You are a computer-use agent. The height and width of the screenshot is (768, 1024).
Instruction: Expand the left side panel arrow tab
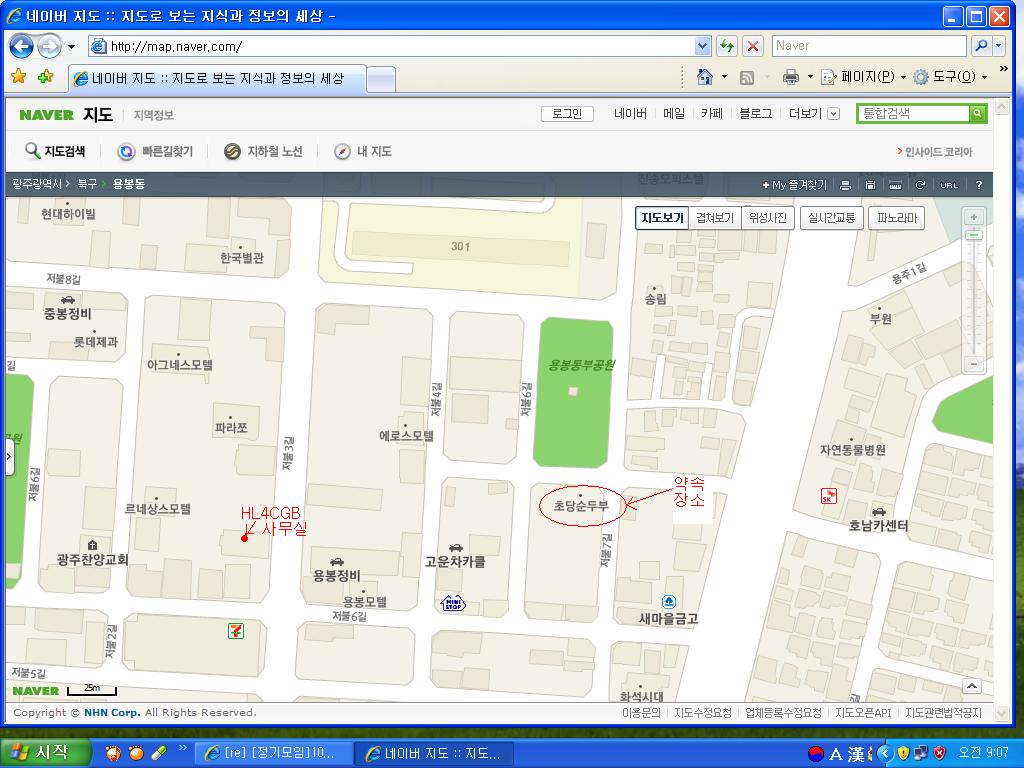click(x=9, y=456)
